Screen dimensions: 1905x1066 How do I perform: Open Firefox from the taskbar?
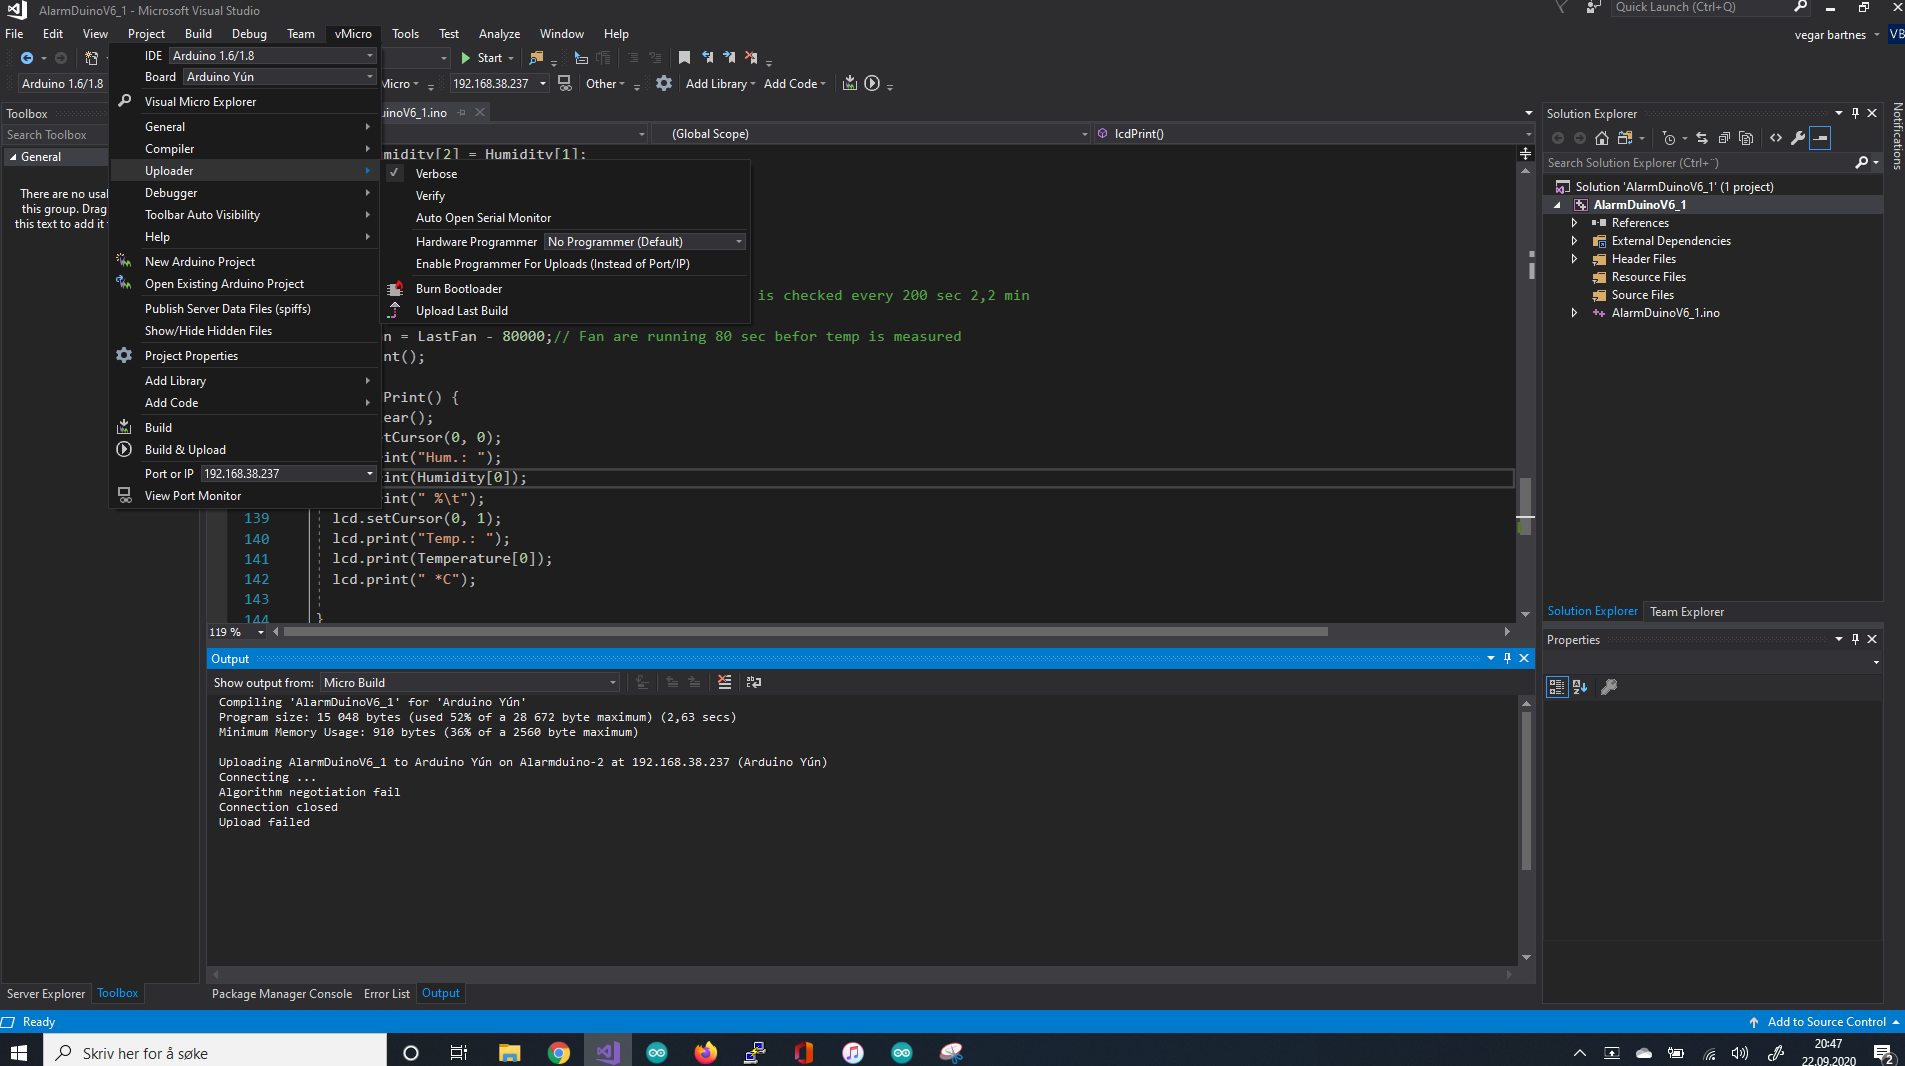(x=706, y=1052)
